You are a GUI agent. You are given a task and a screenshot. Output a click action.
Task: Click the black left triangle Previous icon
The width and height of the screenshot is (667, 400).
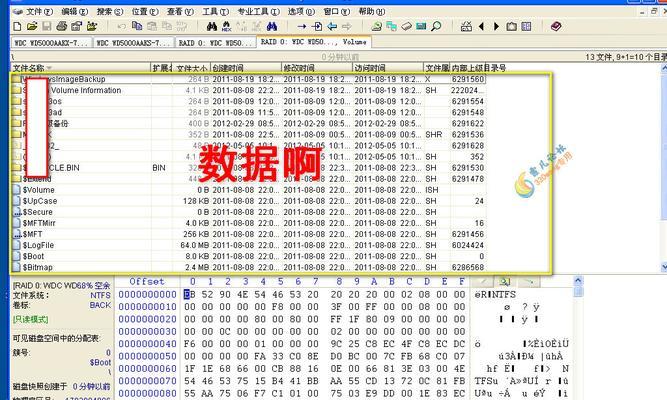point(482,26)
